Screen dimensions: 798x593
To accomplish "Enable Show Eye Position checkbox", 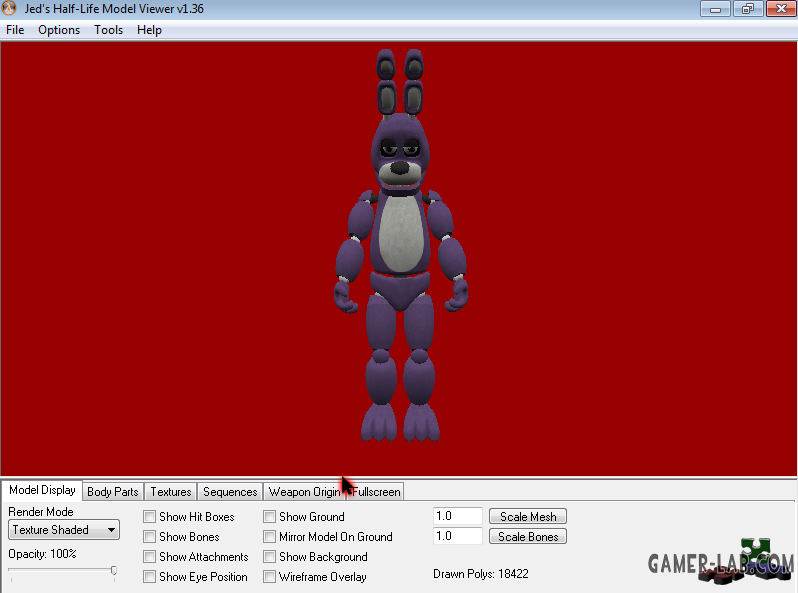I will [149, 577].
